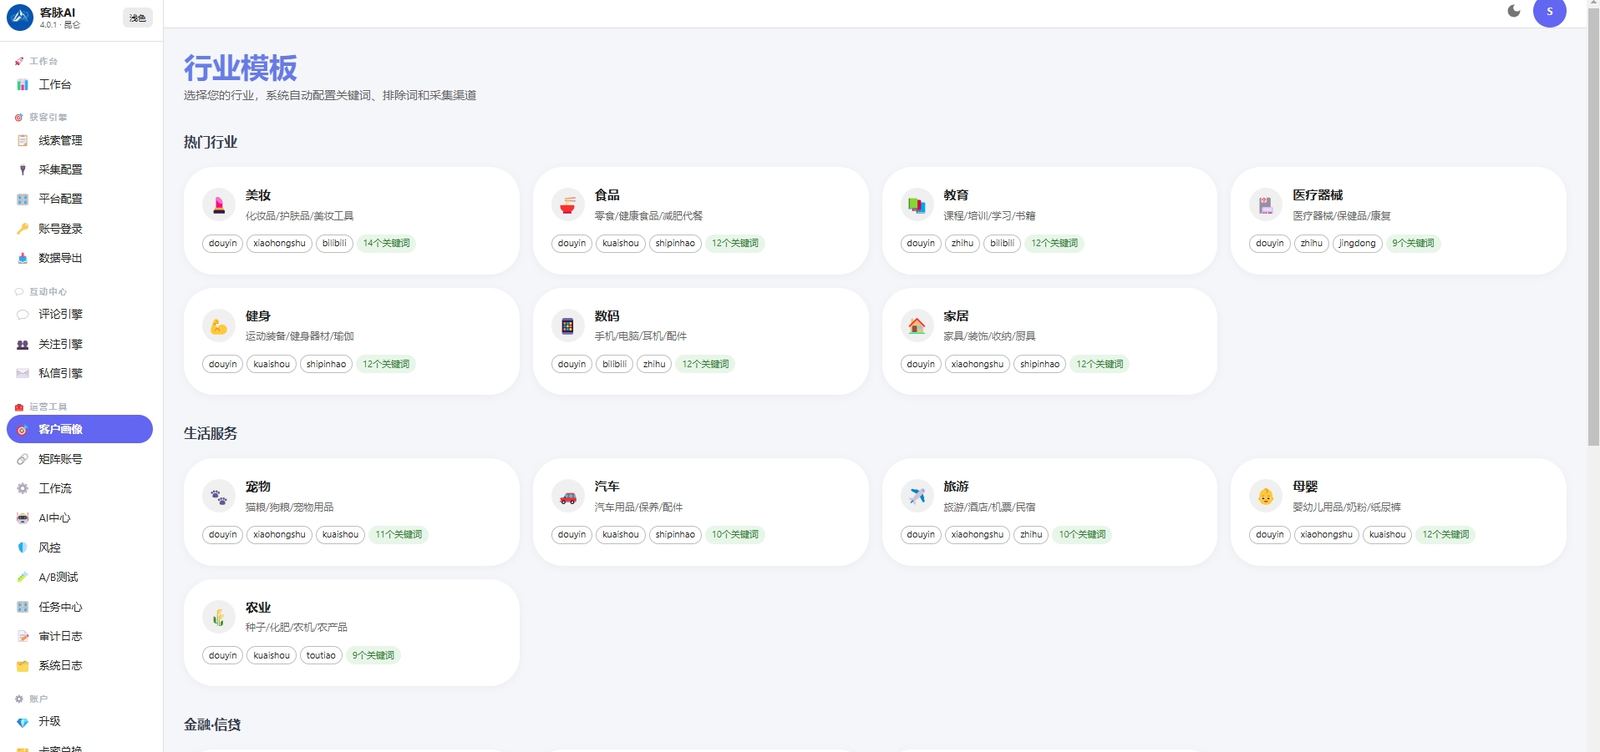The height and width of the screenshot is (752, 1600).
Task: Click the 10个关键词 badge in 汽车 card
Action: (735, 535)
